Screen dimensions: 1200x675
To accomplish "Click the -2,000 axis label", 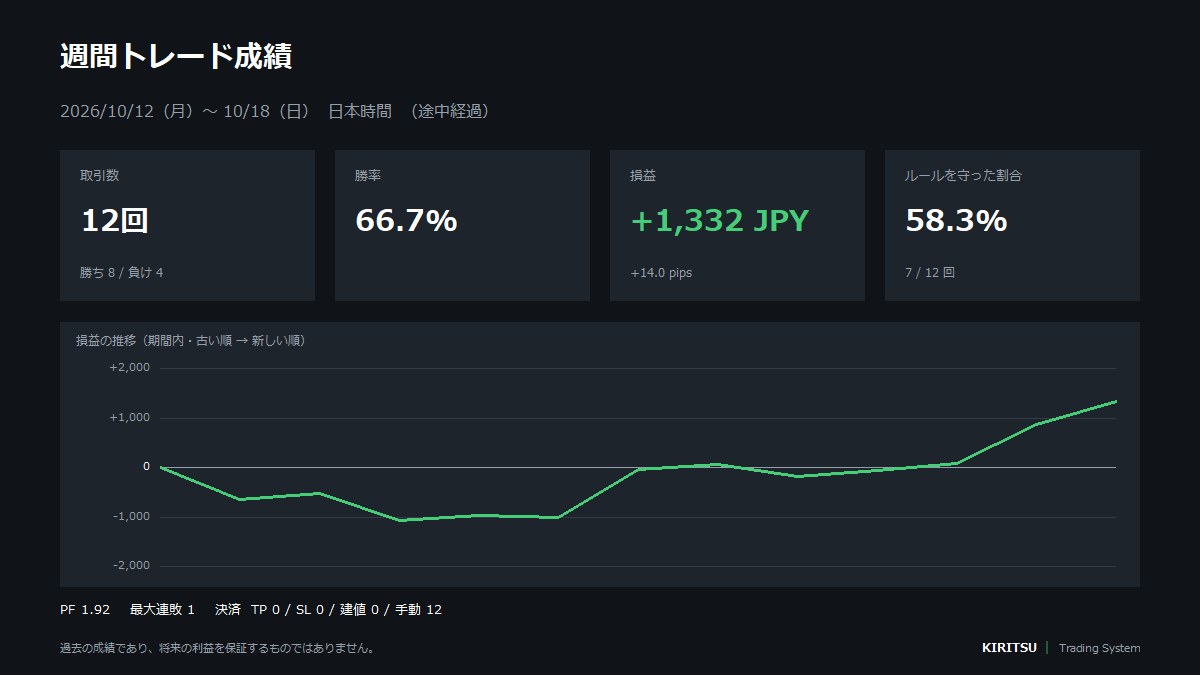I will click(130, 565).
